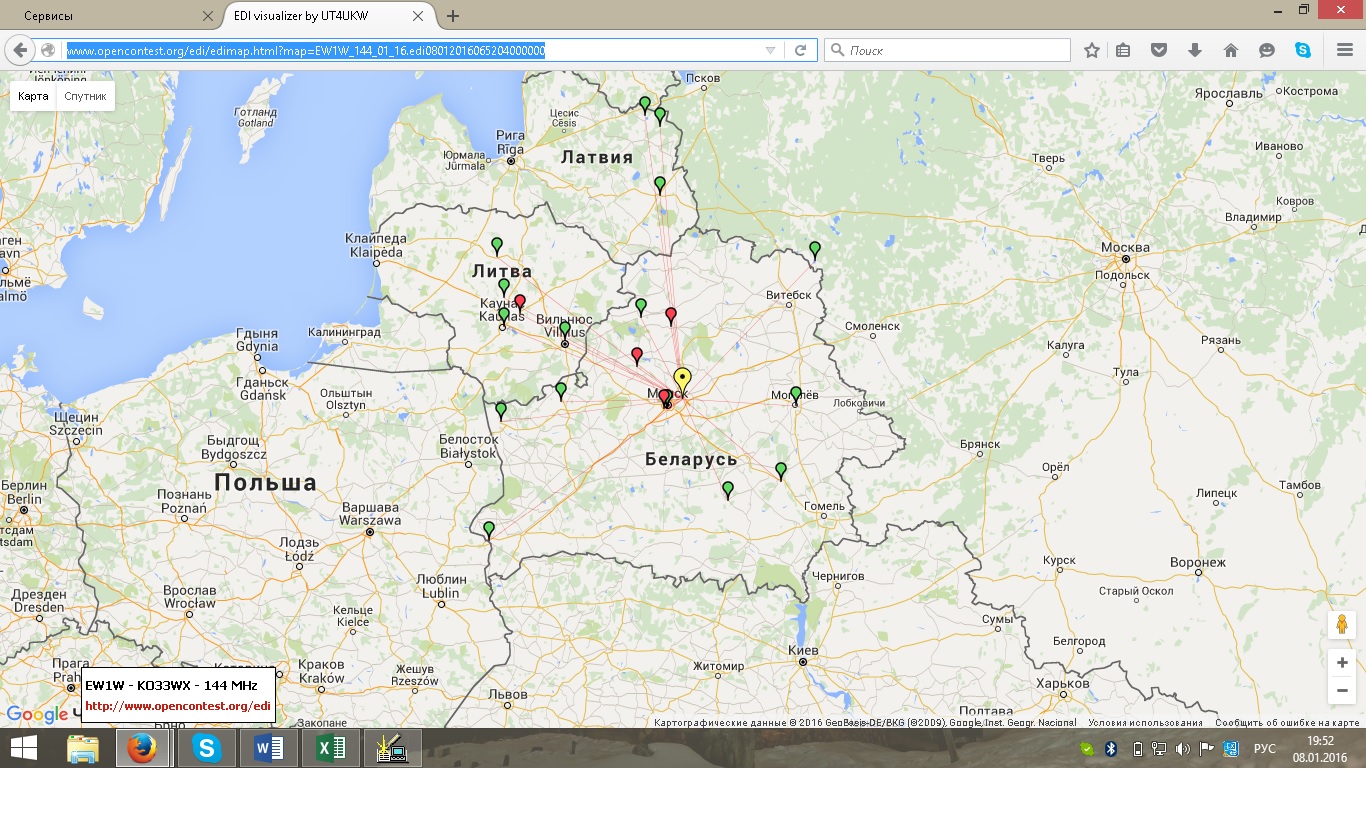Image resolution: width=1366 pixels, height=820 pixels.
Task: Click the yellow home station marker
Action: point(682,379)
